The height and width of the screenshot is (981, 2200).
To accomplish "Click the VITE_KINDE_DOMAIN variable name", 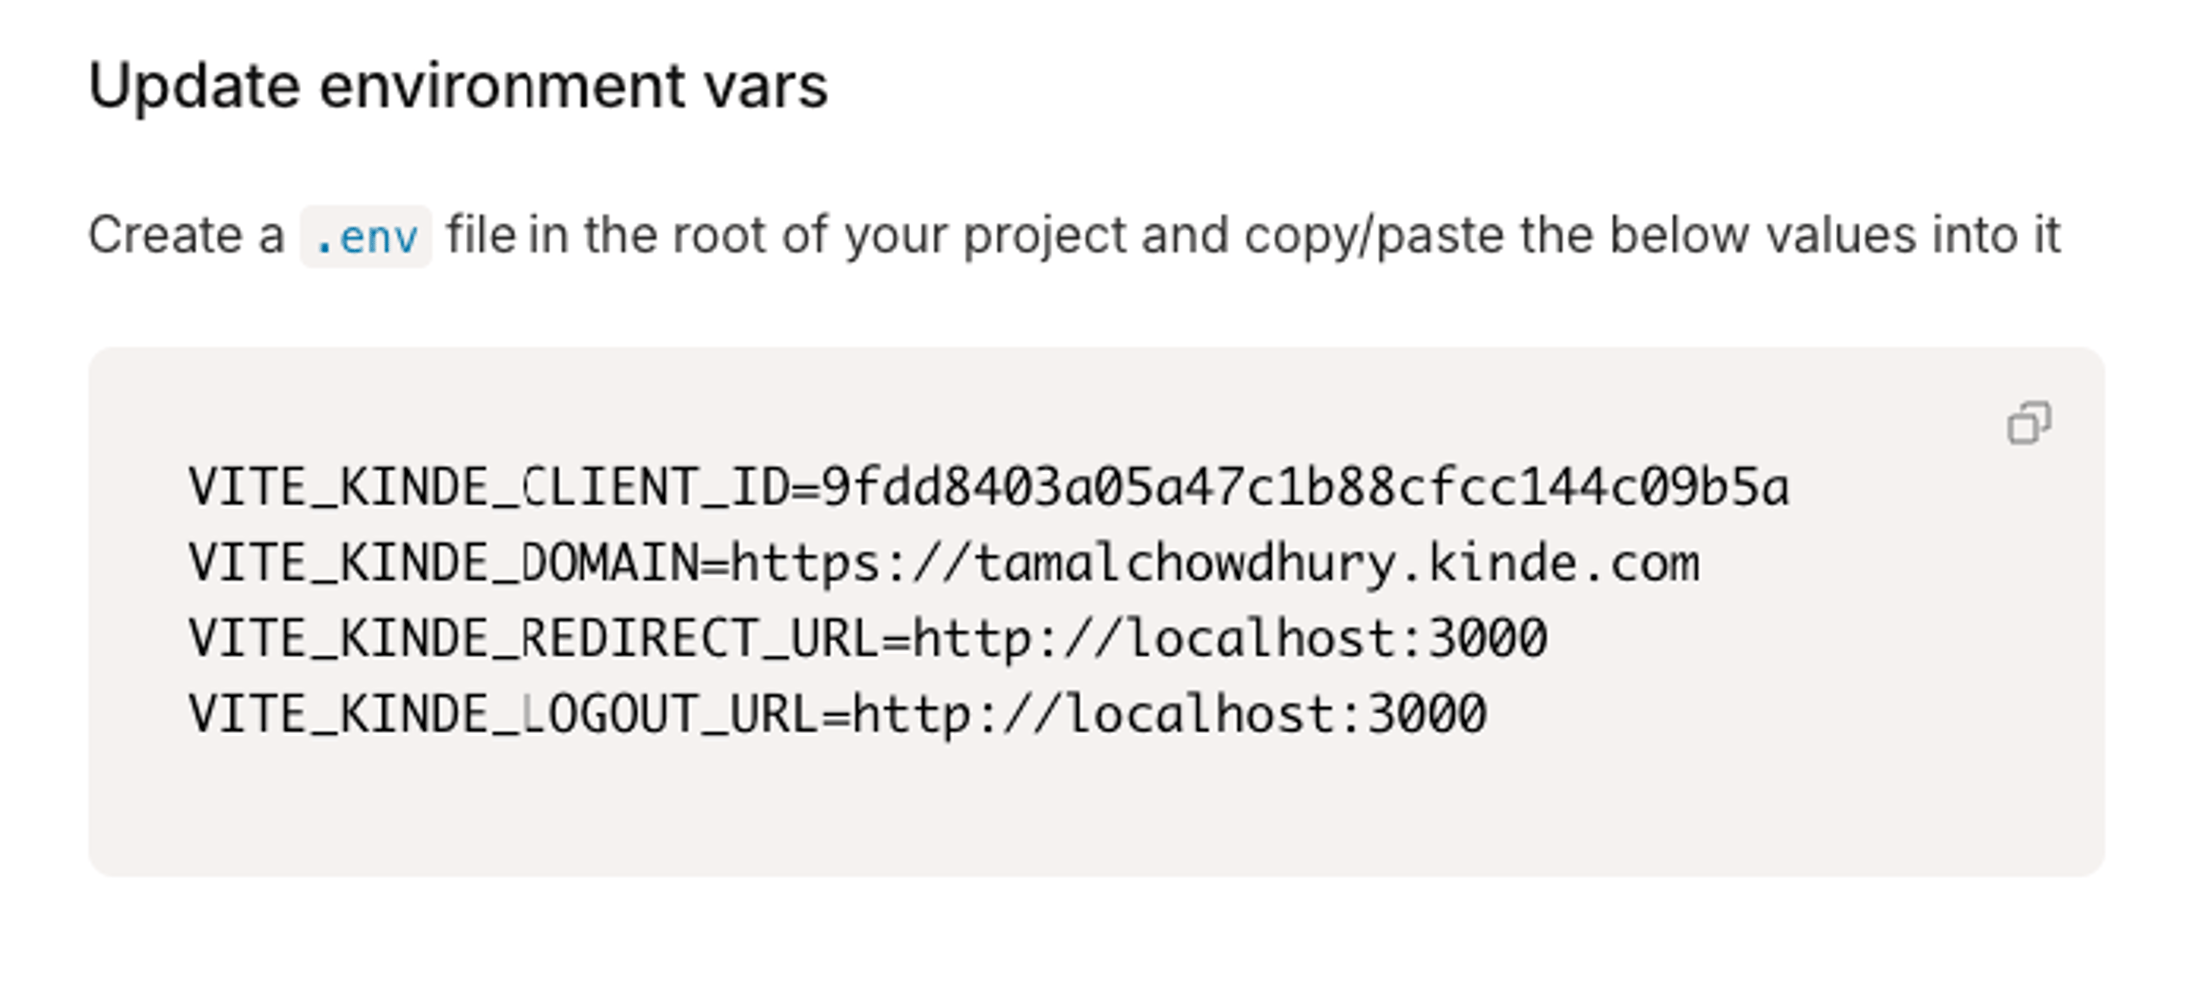I will (x=443, y=563).
